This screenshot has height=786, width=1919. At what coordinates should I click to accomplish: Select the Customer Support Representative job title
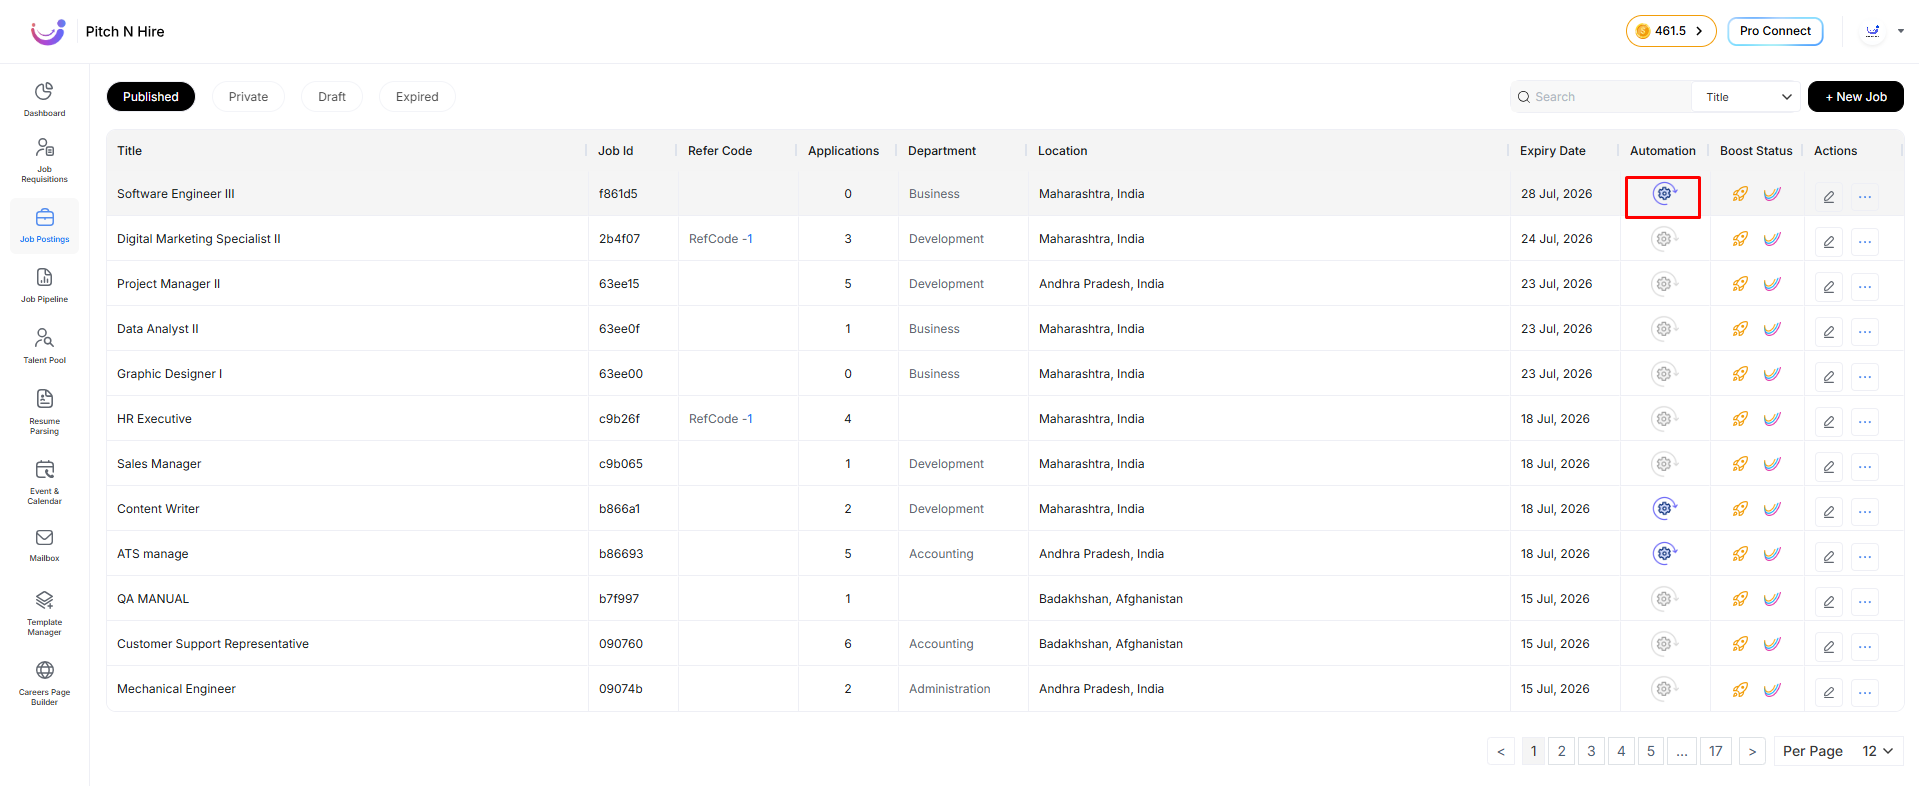pos(213,644)
